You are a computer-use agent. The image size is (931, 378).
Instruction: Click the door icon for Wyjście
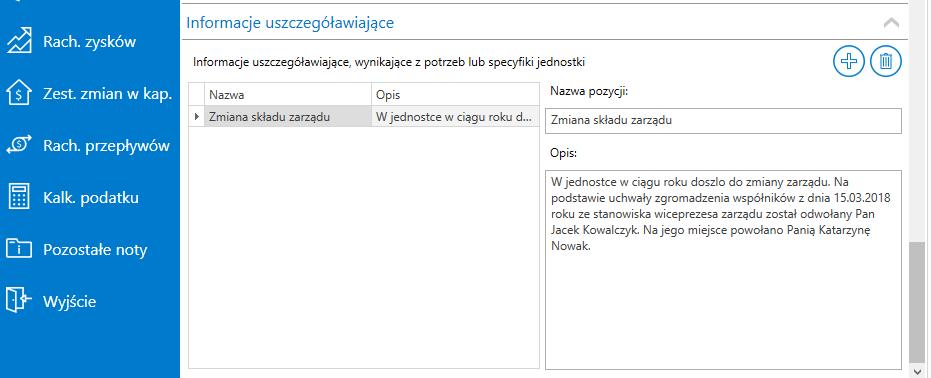point(18,300)
